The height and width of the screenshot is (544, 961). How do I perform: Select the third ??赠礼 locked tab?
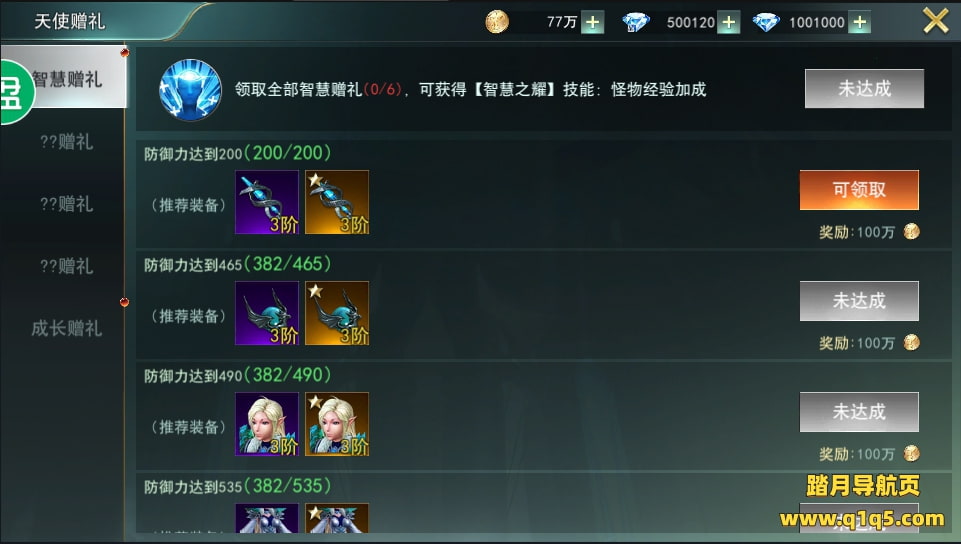click(x=66, y=266)
